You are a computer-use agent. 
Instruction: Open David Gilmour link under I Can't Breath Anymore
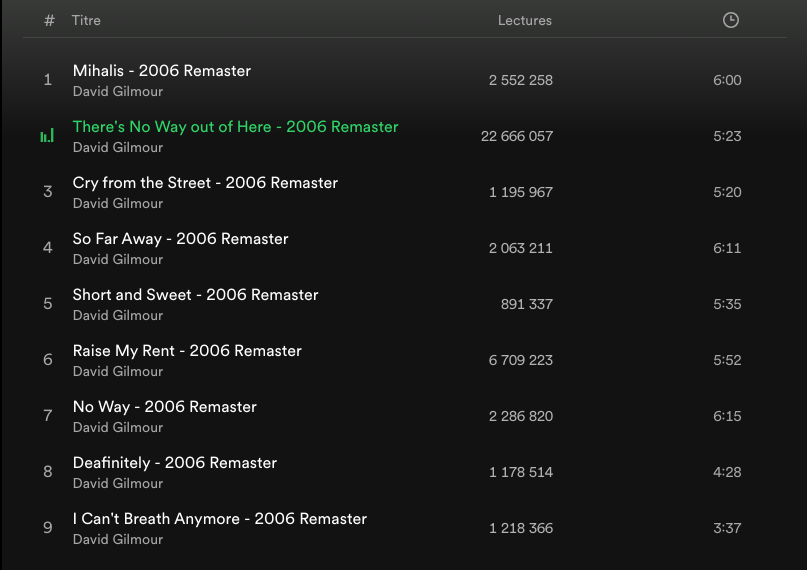(118, 540)
